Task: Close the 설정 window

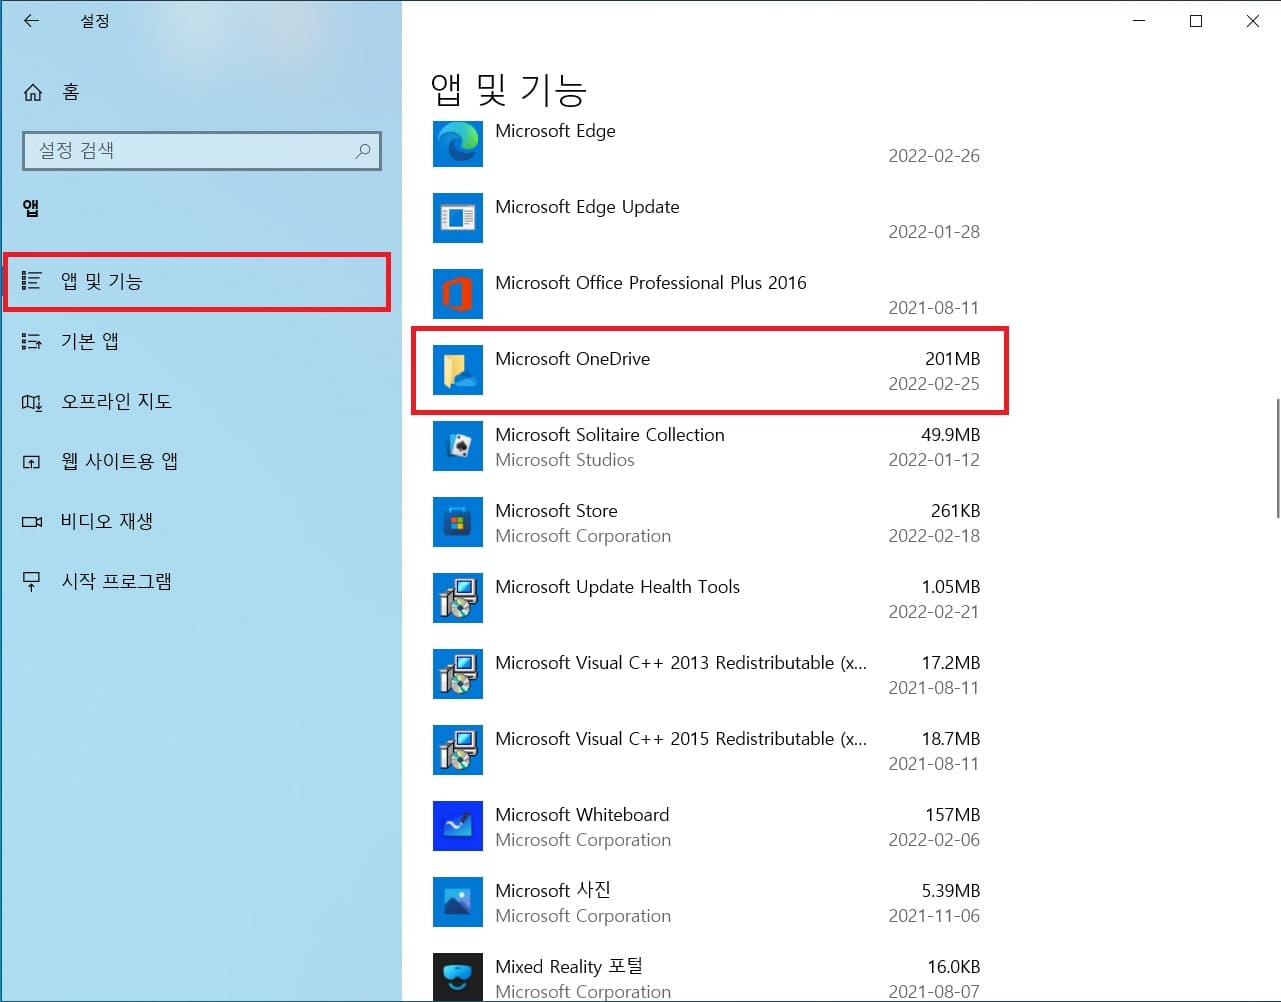Action: click(x=1252, y=21)
